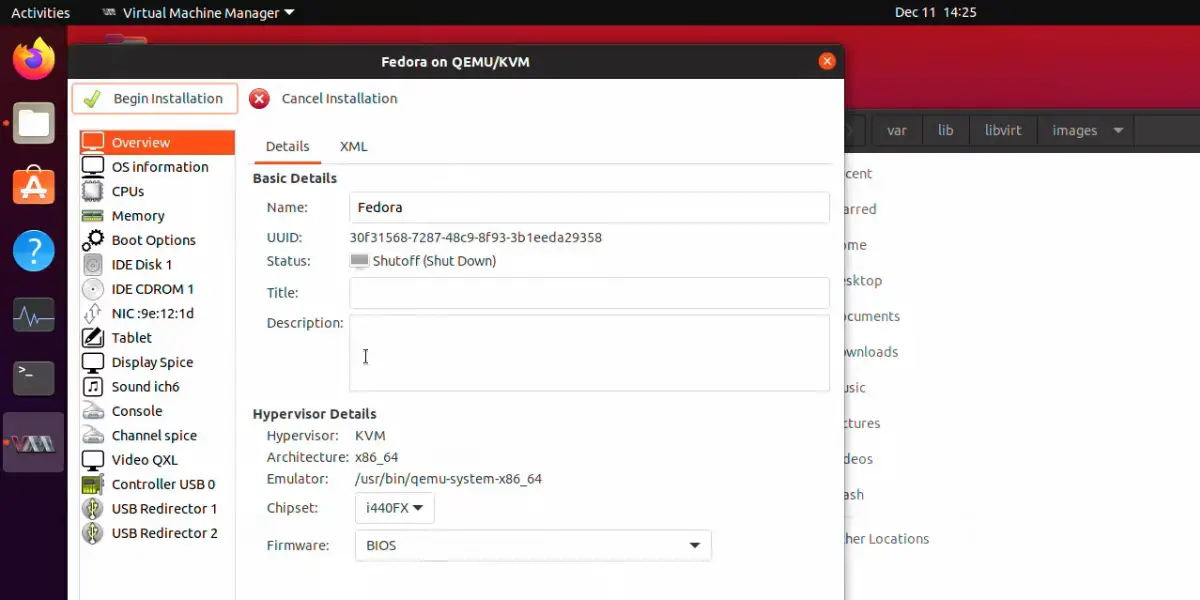Select the Display Spice monitor icon
The width and height of the screenshot is (1200, 600).
pyautogui.click(x=93, y=362)
